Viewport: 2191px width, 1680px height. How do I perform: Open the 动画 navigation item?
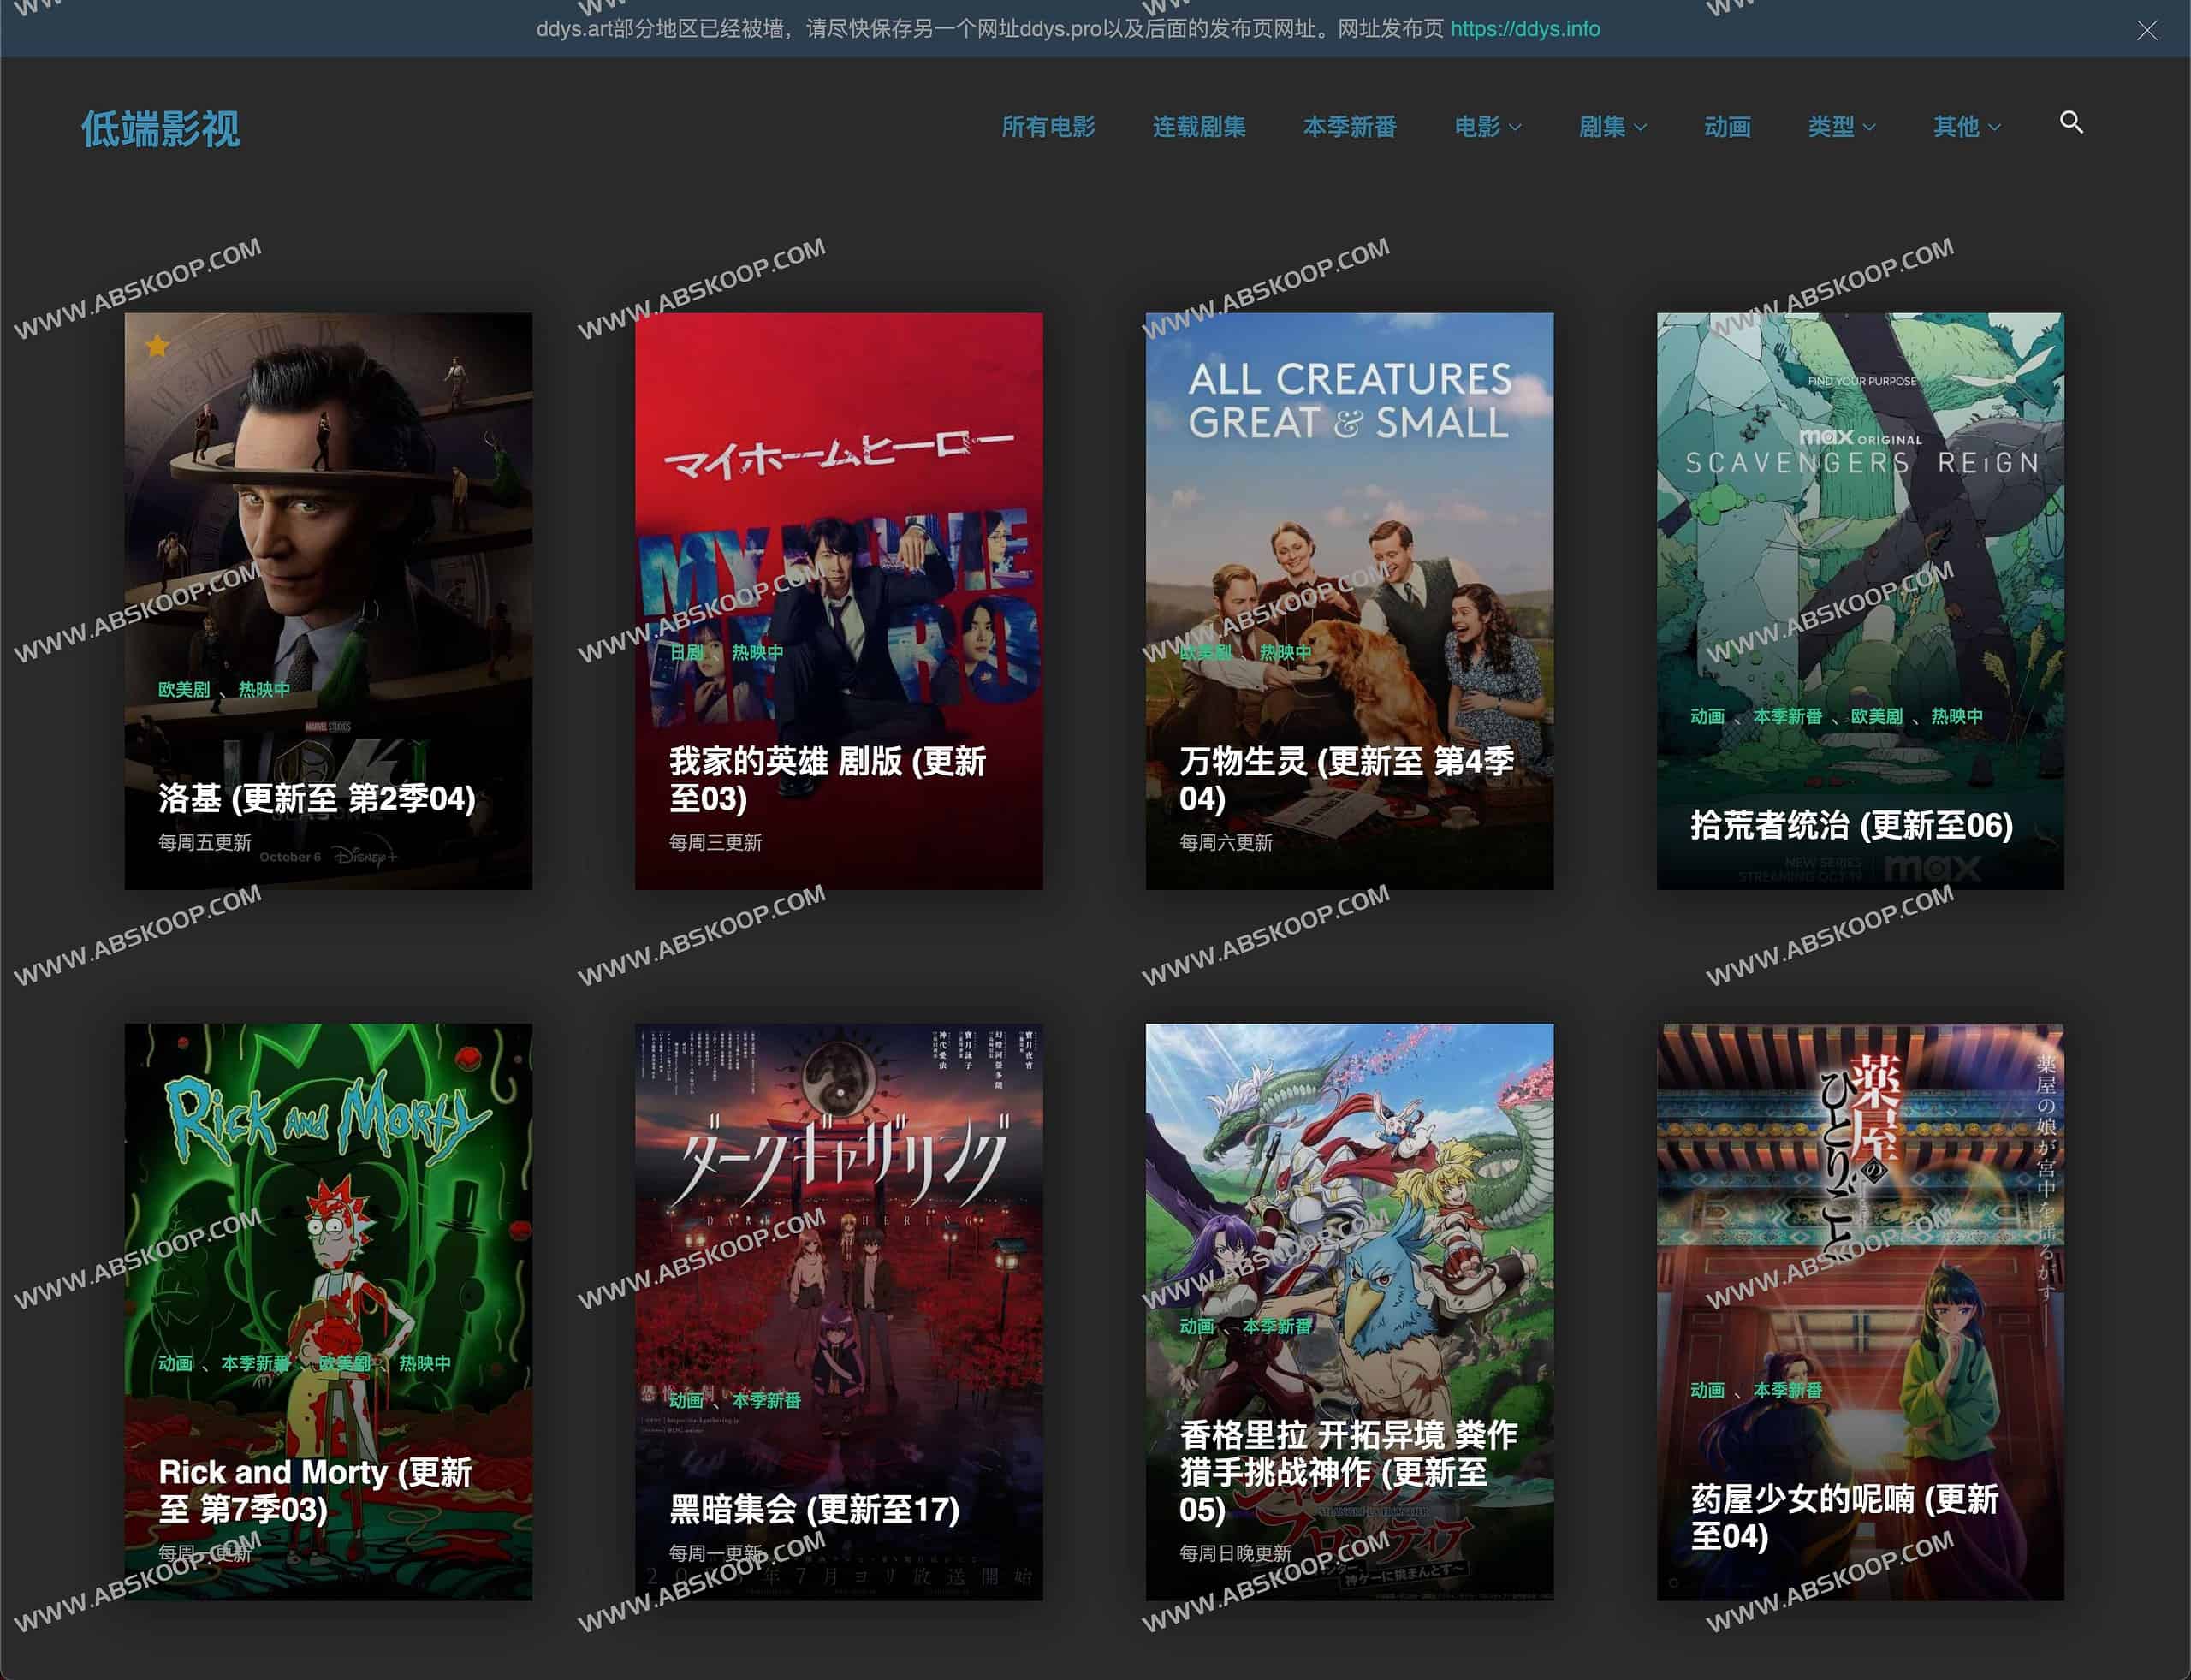pyautogui.click(x=1726, y=127)
